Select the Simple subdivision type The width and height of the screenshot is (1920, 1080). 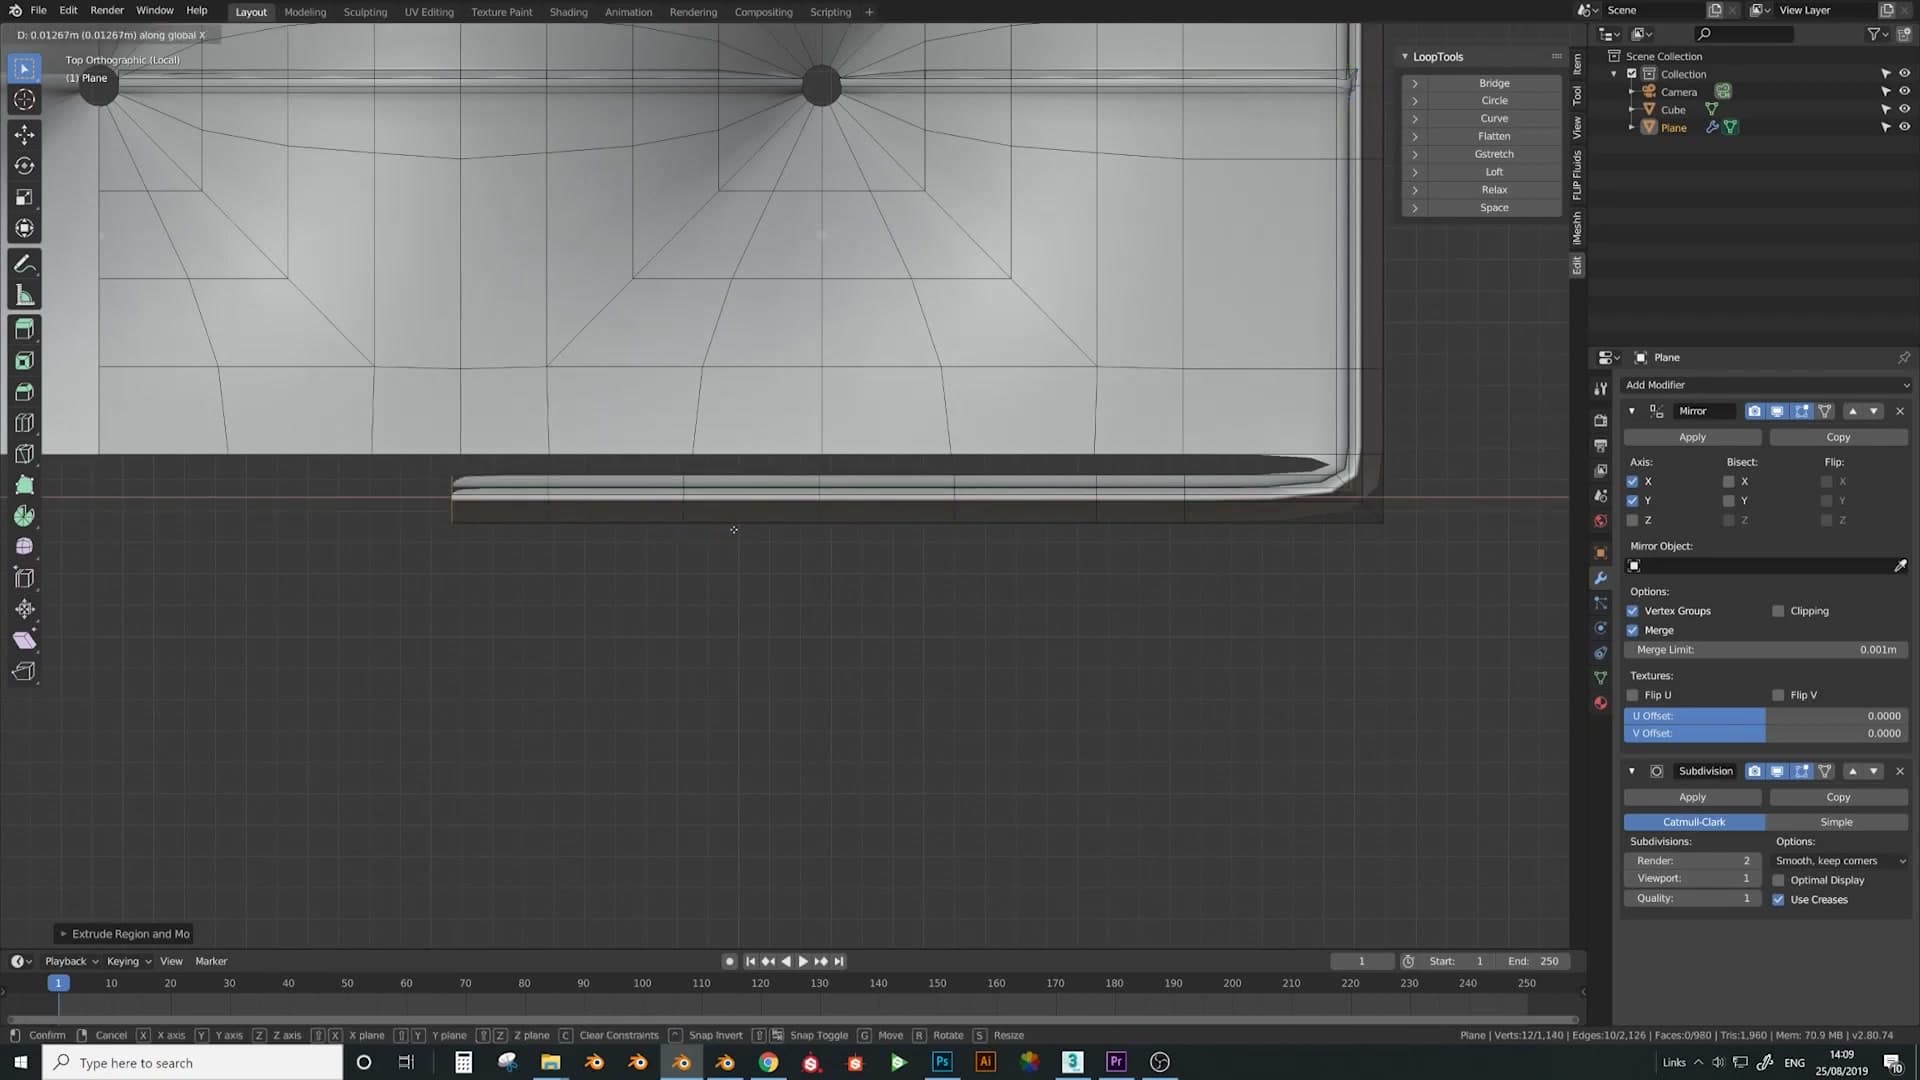click(x=1836, y=822)
